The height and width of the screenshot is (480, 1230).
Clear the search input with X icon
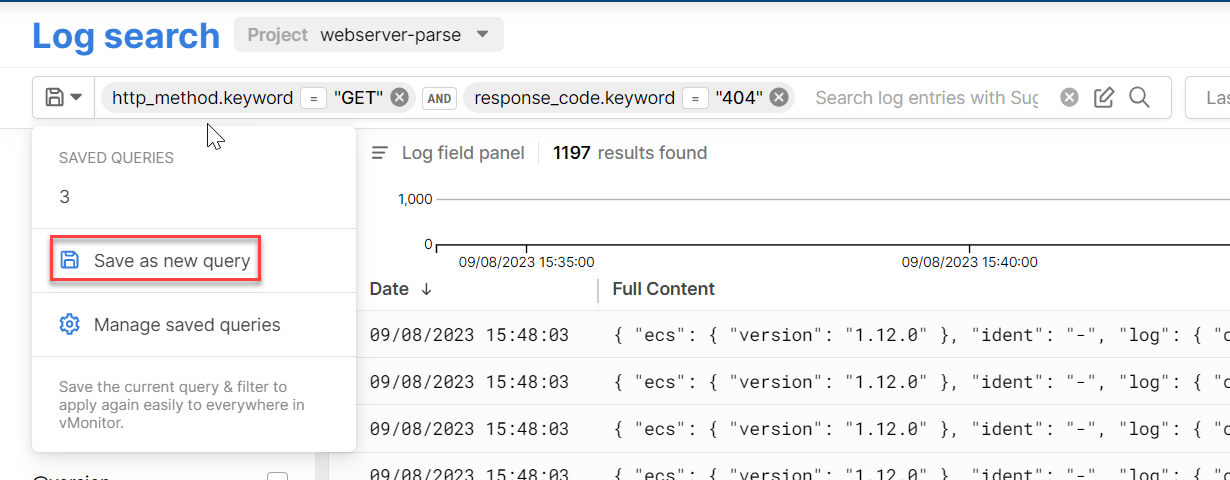click(x=1069, y=97)
